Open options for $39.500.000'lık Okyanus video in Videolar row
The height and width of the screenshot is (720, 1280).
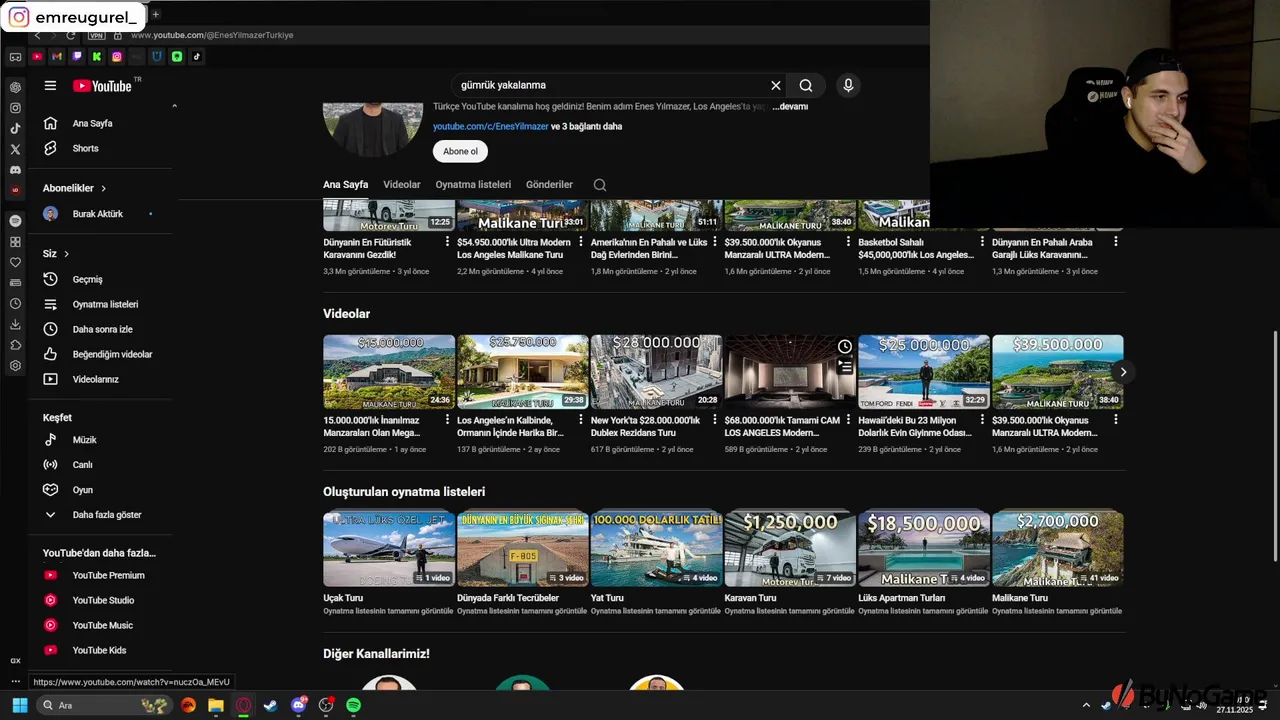pos(1116,420)
